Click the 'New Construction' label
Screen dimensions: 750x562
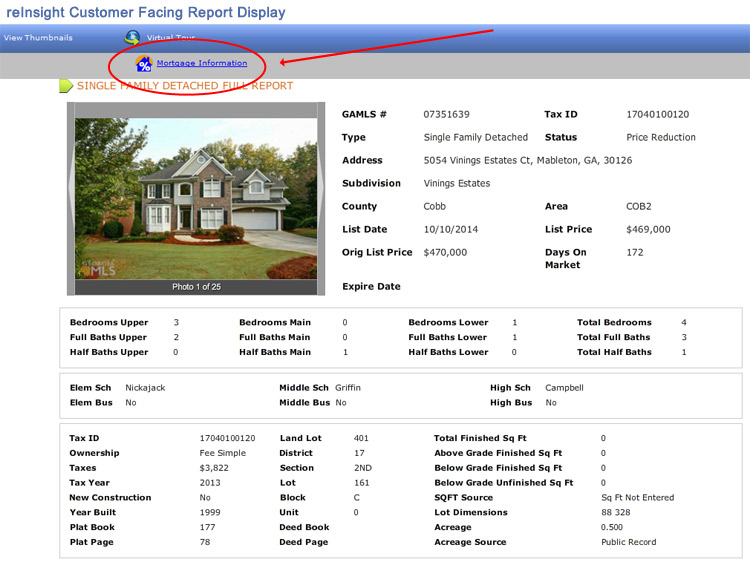pyautogui.click(x=110, y=497)
